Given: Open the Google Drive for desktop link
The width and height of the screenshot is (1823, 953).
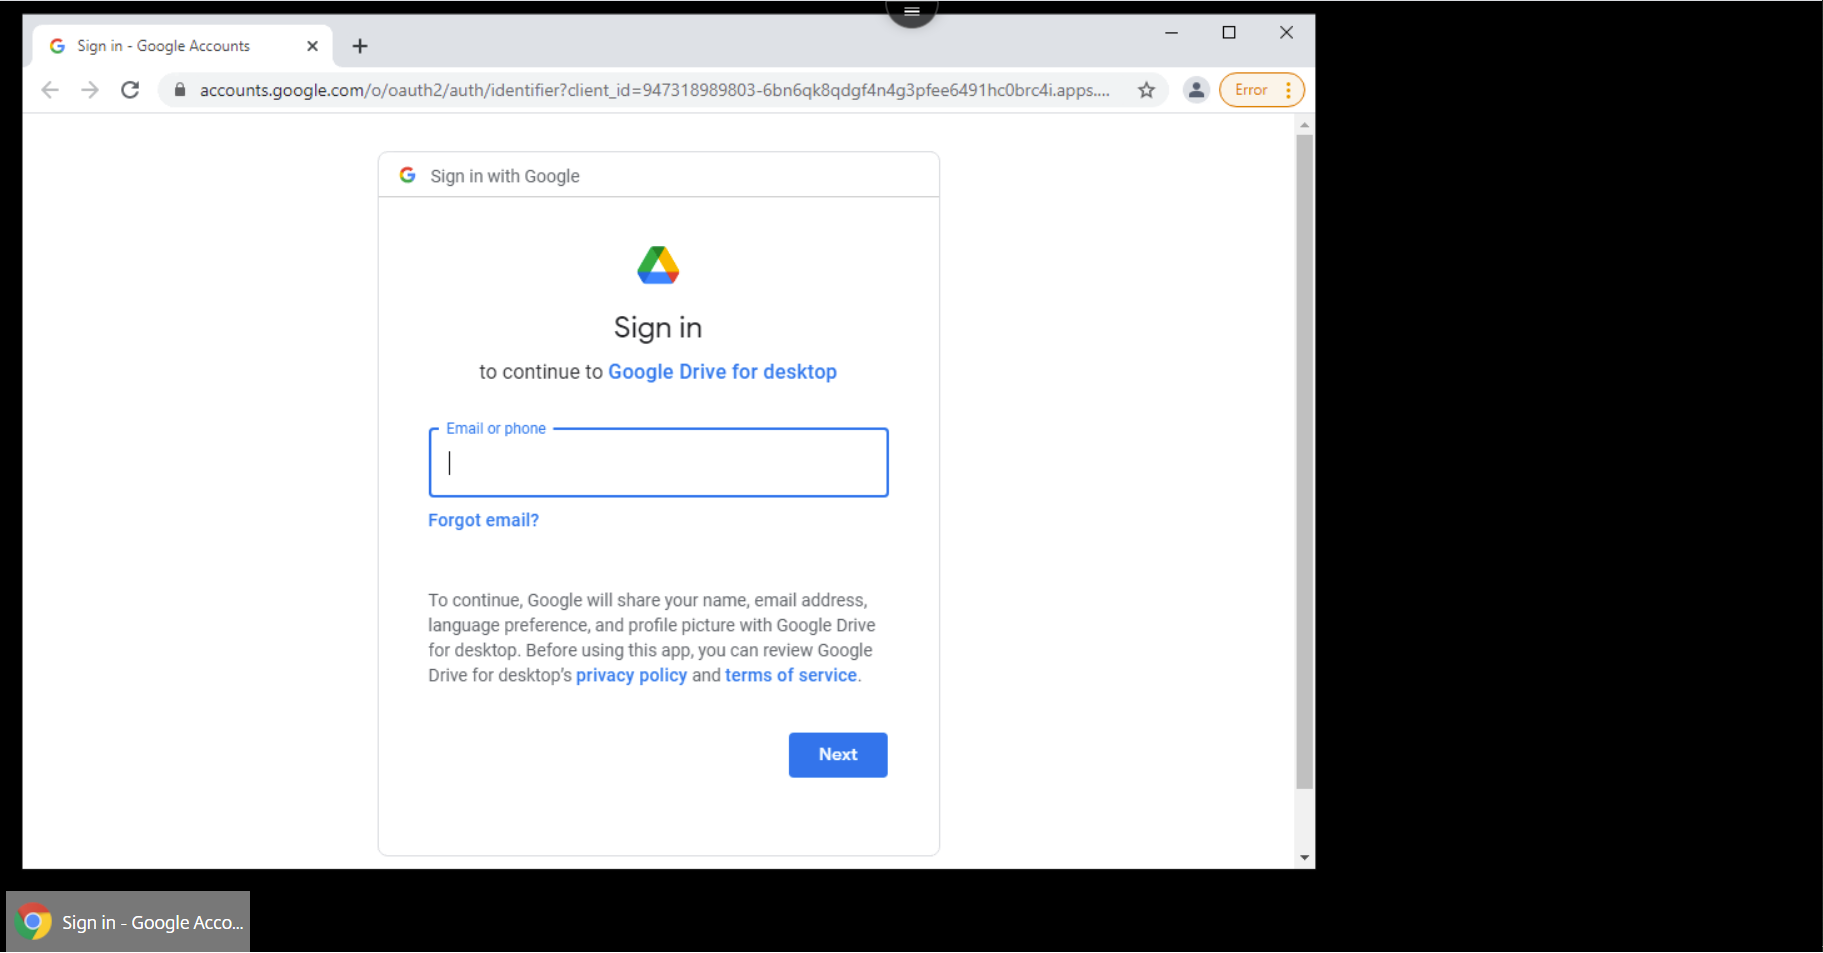Looking at the screenshot, I should coord(722,372).
